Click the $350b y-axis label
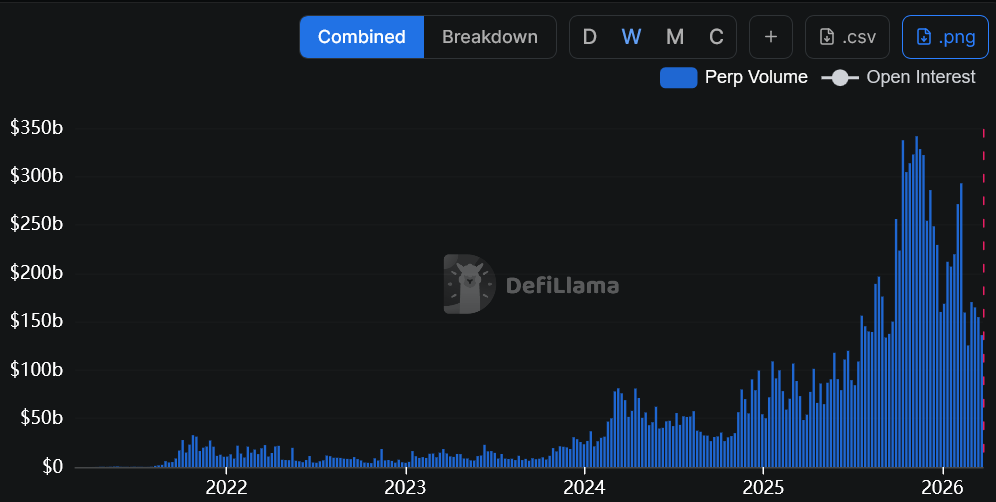Screen dimensions: 996x502 click(37, 128)
